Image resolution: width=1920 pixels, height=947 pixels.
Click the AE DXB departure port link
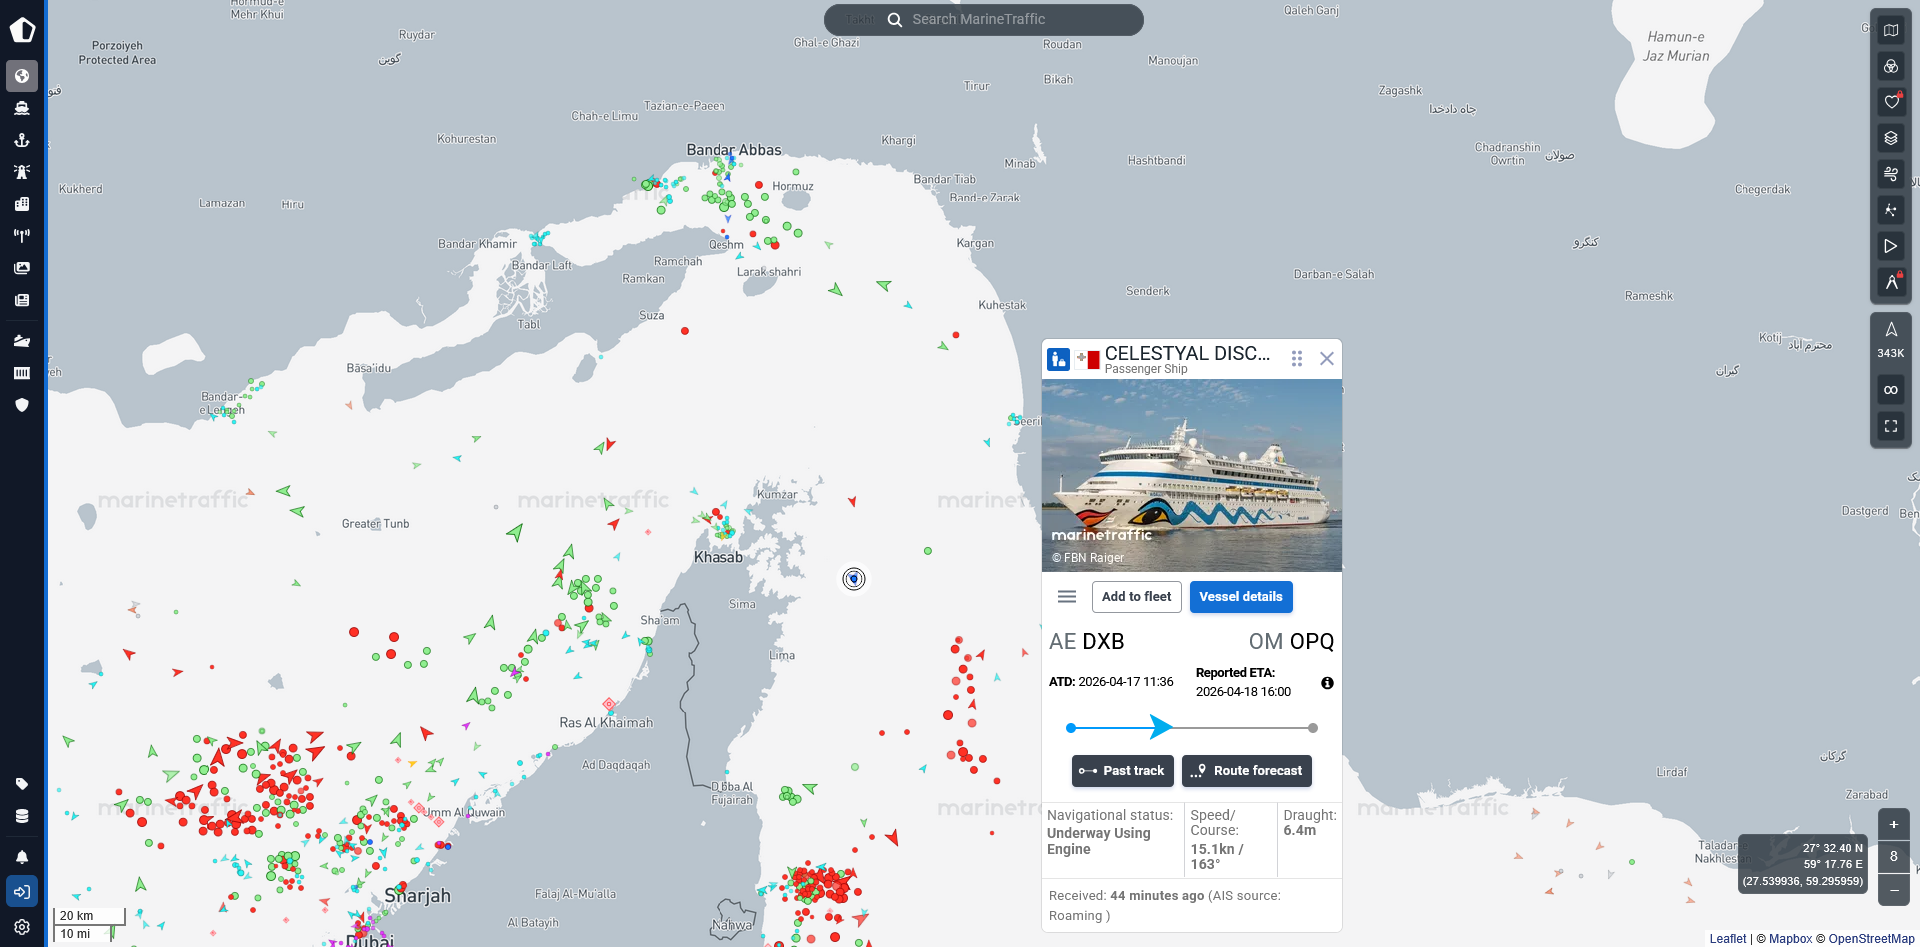[1087, 642]
